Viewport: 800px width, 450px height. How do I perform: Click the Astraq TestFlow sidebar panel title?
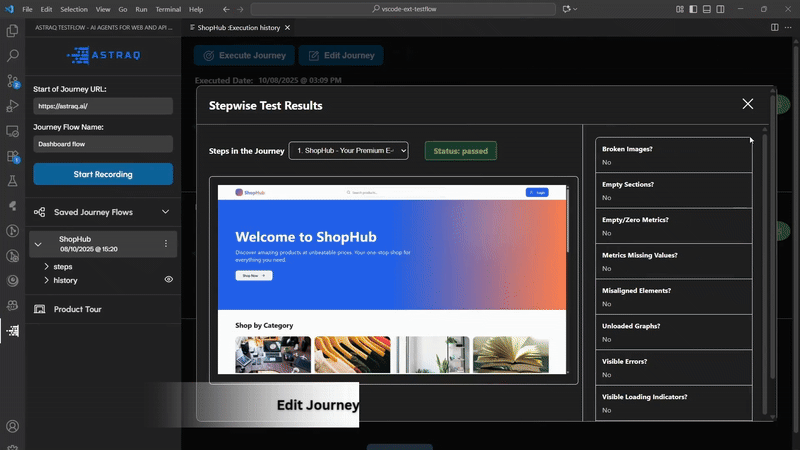104,28
